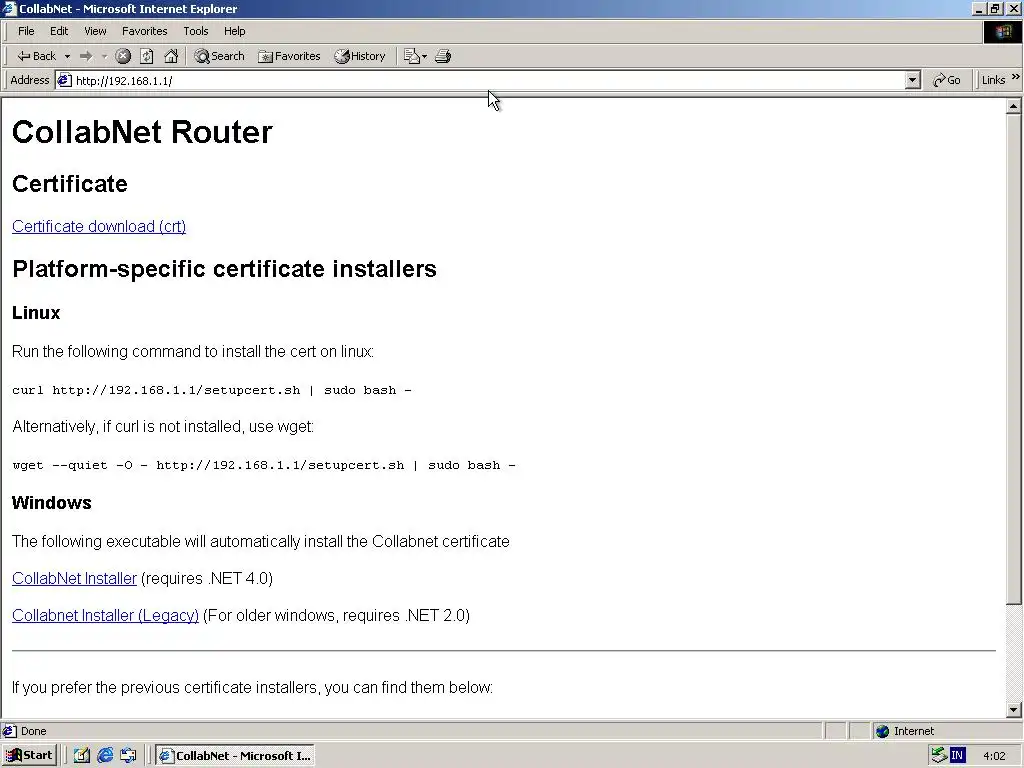Open the Forward history dropdown arrow
Image resolution: width=1024 pixels, height=768 pixels.
pyautogui.click(x=104, y=56)
